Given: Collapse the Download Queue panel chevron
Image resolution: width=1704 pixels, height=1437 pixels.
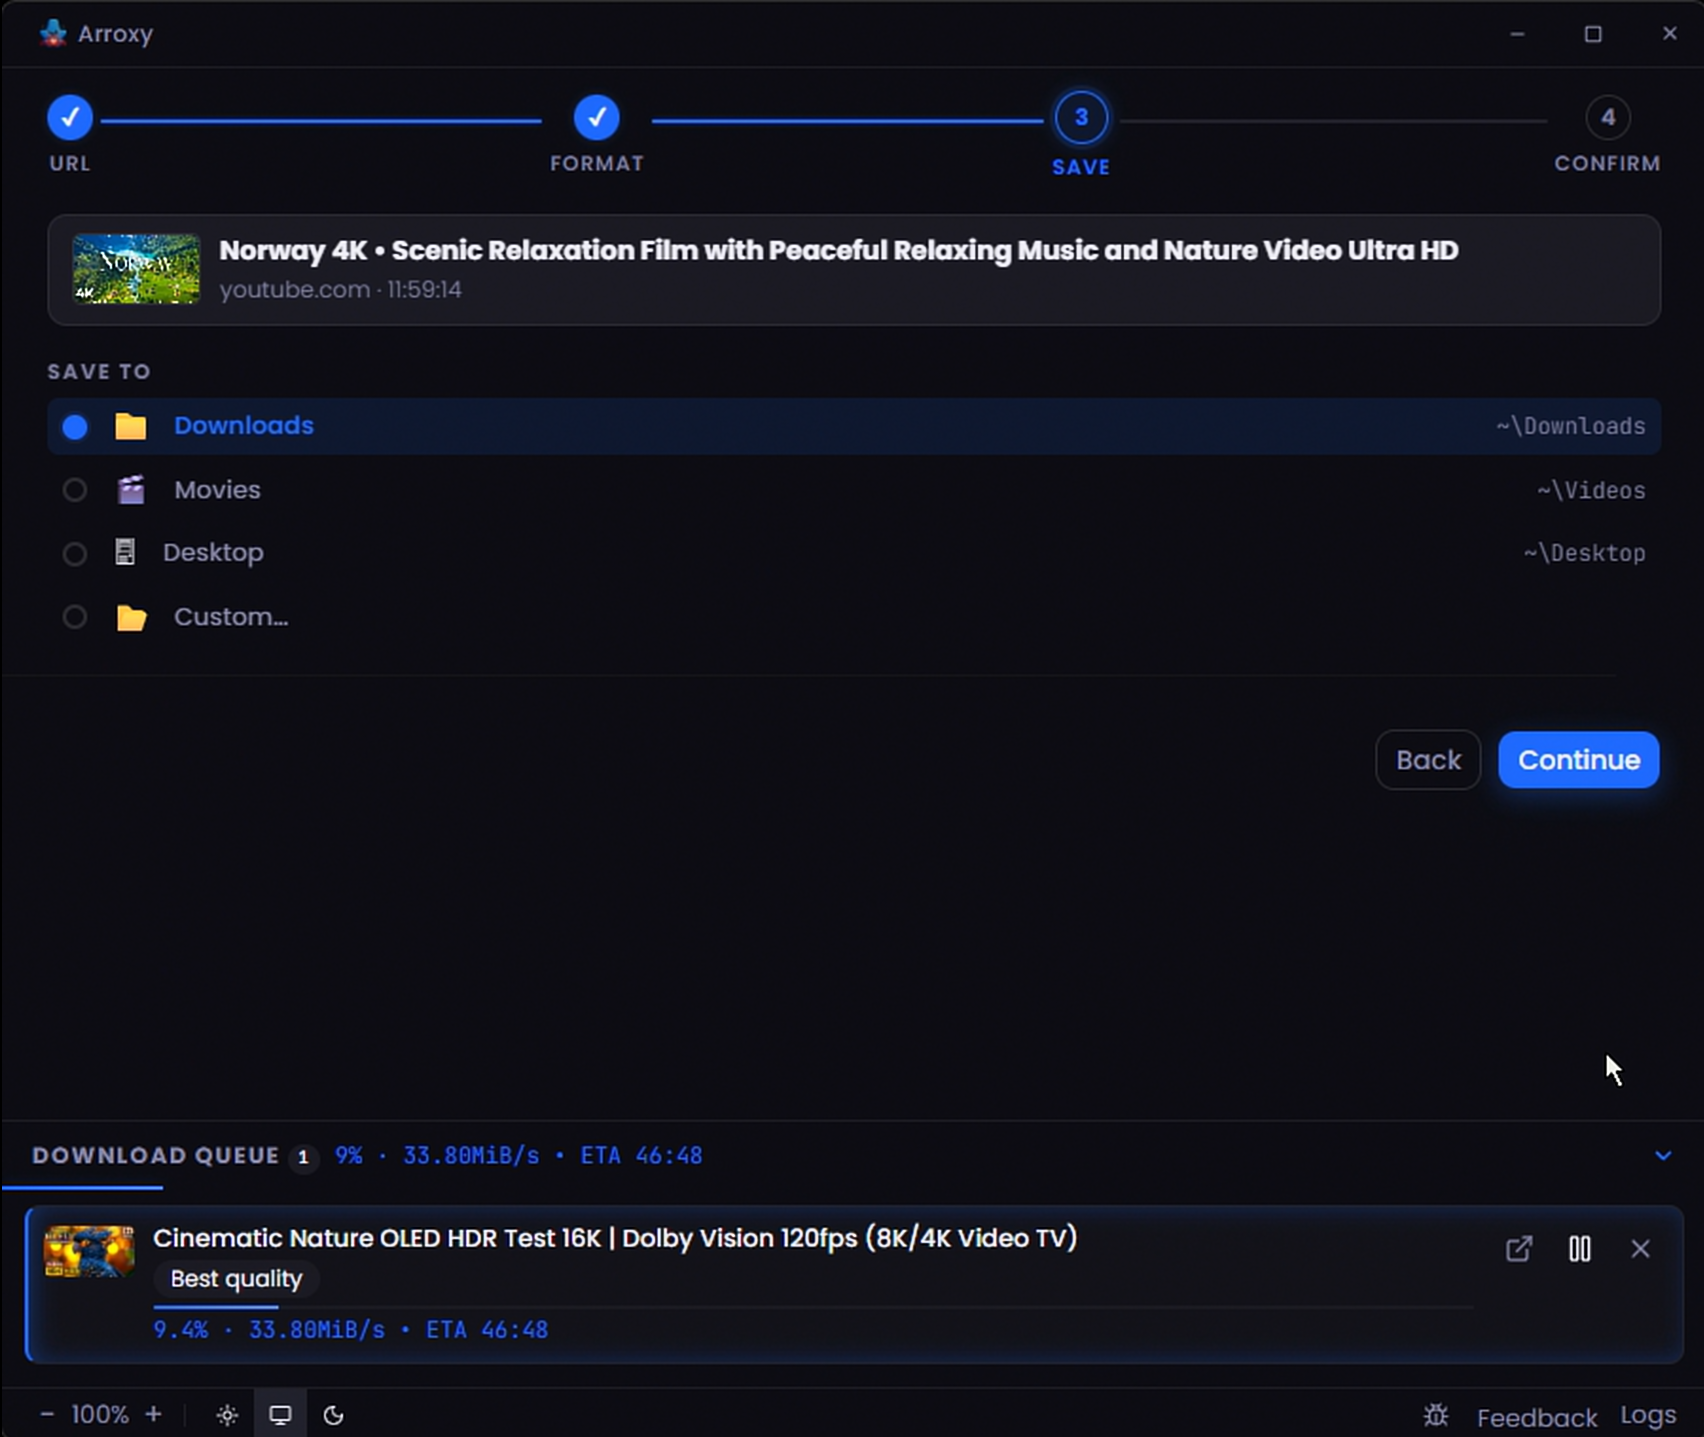Looking at the screenshot, I should 1663,1156.
